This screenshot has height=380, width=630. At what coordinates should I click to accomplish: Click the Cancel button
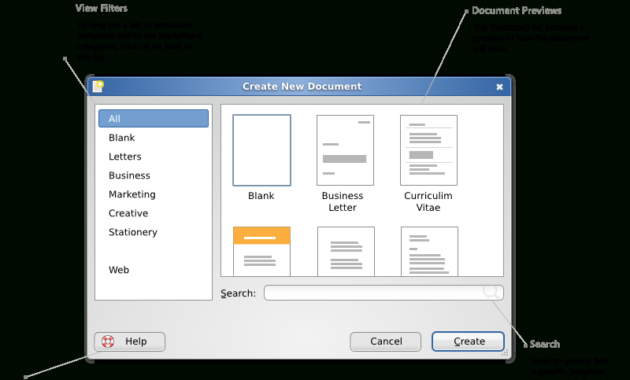click(x=386, y=342)
